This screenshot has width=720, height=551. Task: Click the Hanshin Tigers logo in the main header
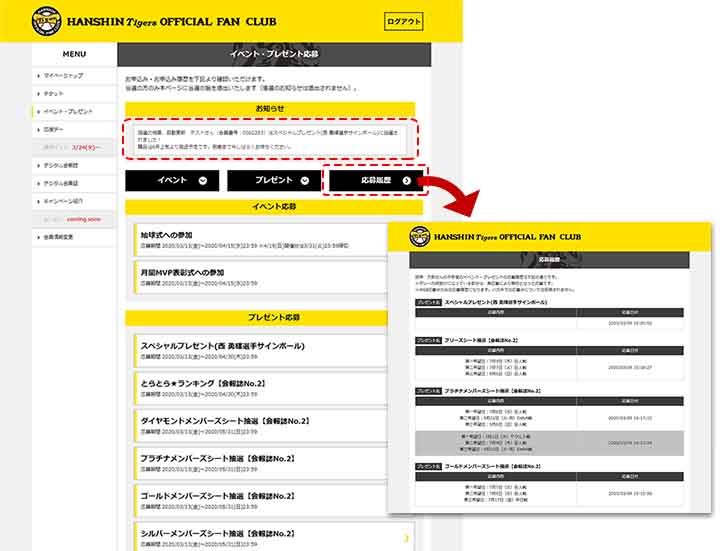[46, 21]
